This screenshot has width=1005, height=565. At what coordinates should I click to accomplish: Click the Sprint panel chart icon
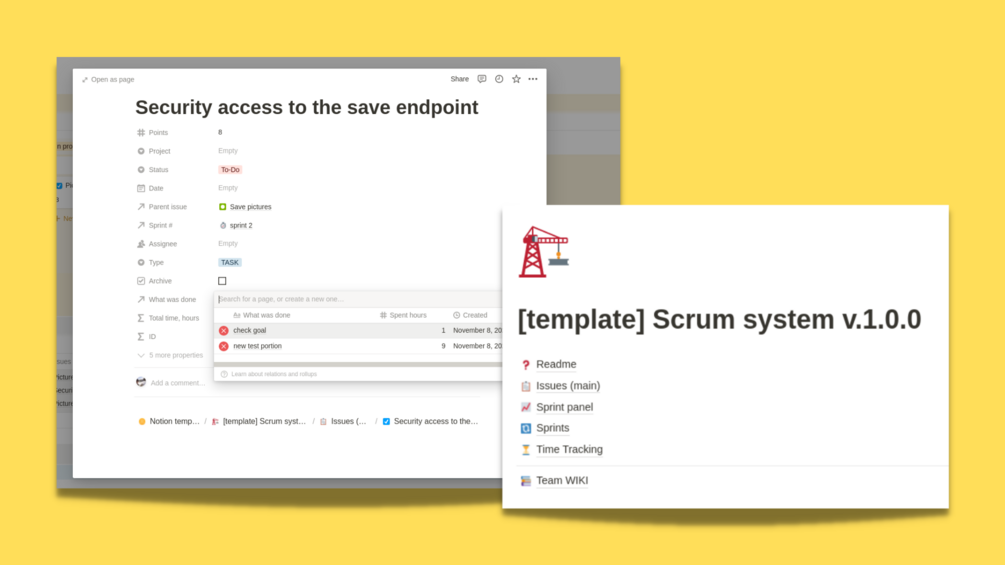526,407
